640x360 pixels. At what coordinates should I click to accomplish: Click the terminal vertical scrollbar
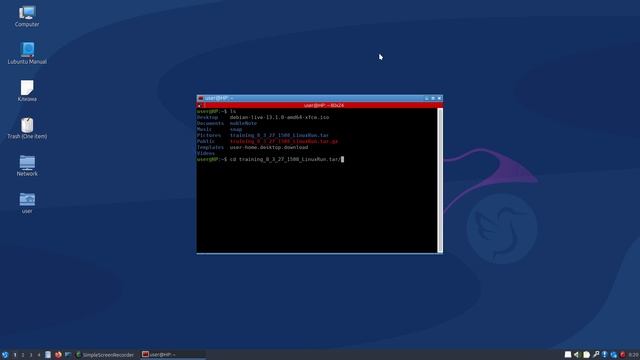click(440, 180)
